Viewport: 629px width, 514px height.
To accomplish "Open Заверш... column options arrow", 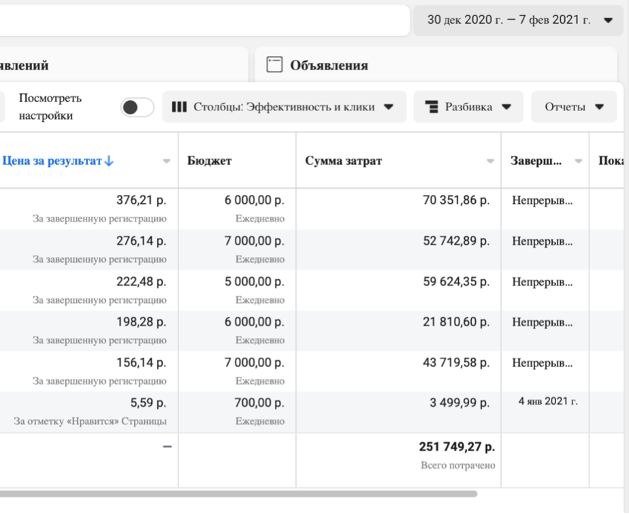I will pyautogui.click(x=579, y=161).
